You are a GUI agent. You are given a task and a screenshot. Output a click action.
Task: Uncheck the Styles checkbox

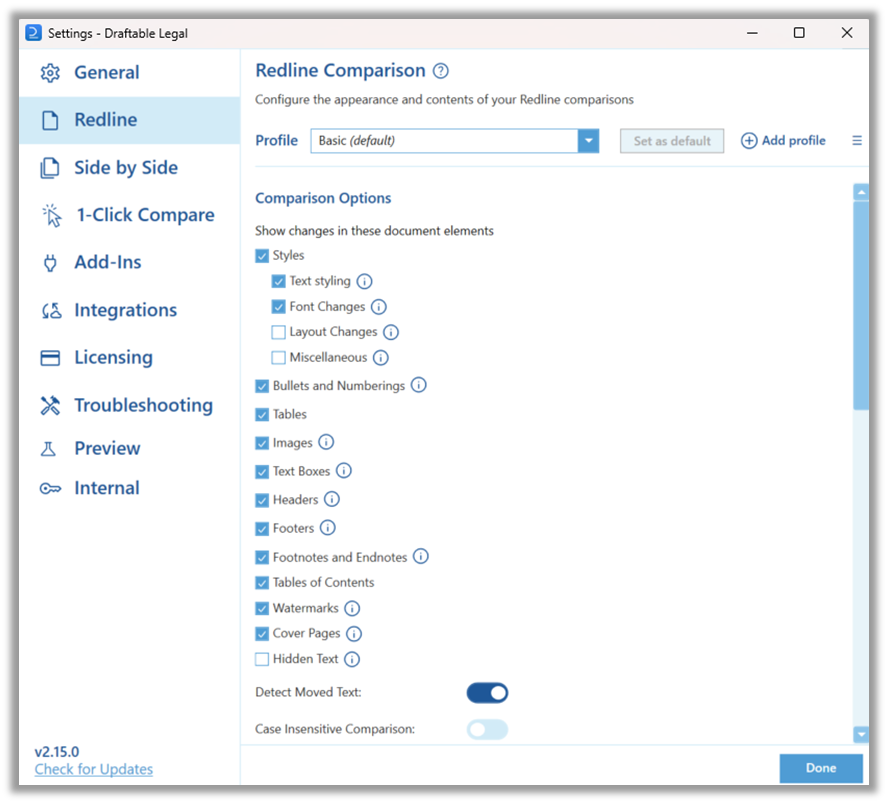coord(262,256)
